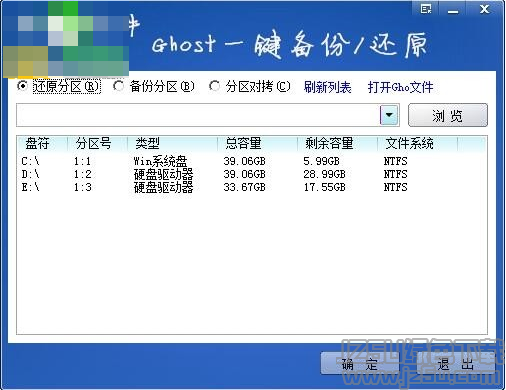Click NTFS in the D:\ row

point(395,174)
